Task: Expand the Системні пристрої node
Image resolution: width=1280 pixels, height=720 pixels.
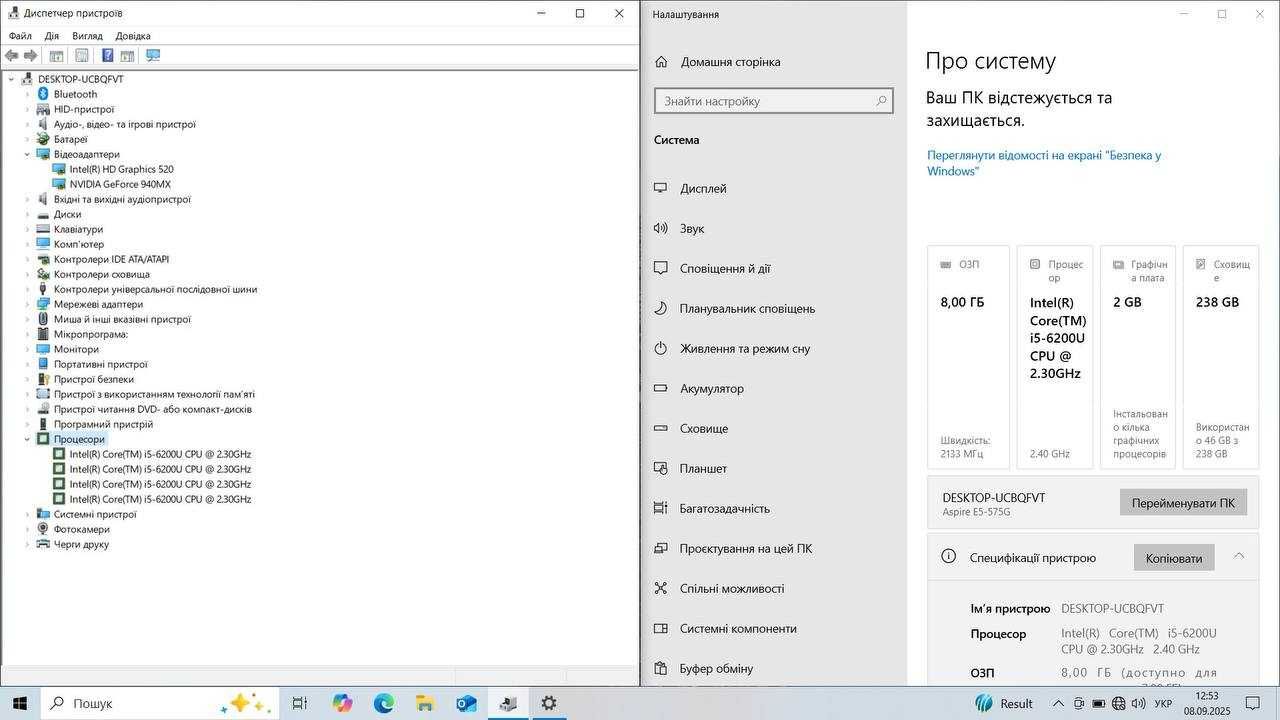Action: click(28, 514)
